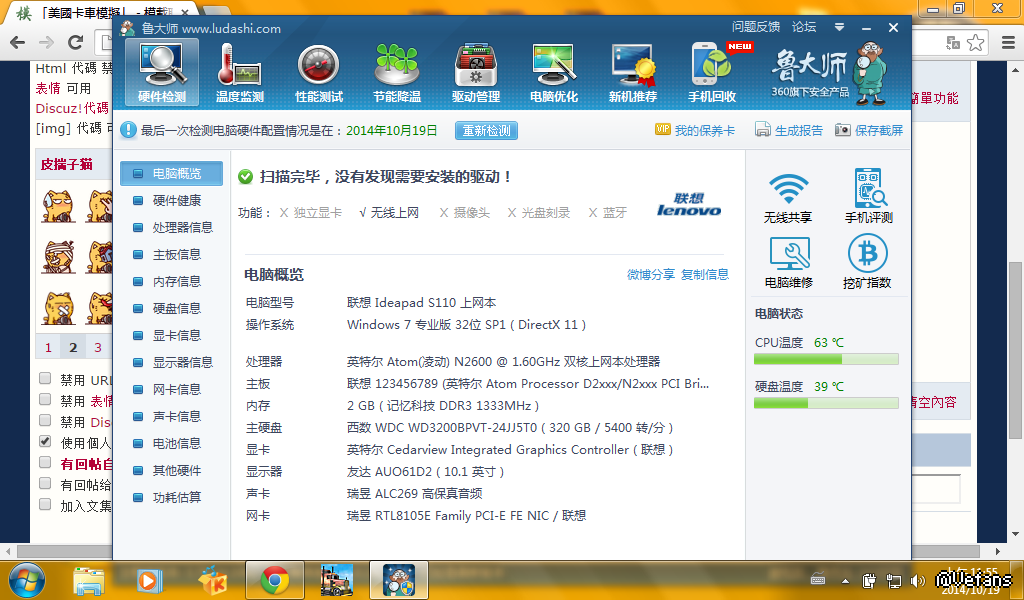The width and height of the screenshot is (1024, 600).
Task: Open the title bar dropdown menu arrow
Action: tap(840, 28)
